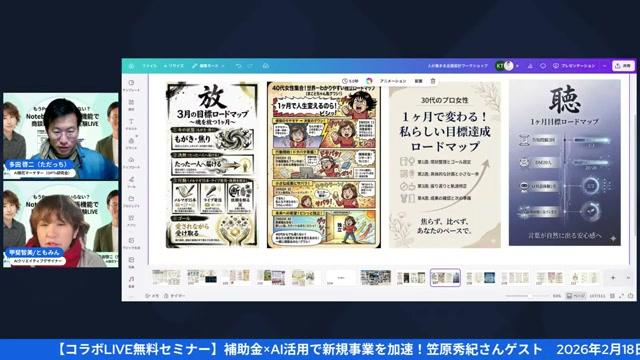This screenshot has height=360, width=640.
Task: Open the アプリ apps panel
Action: pos(131,221)
